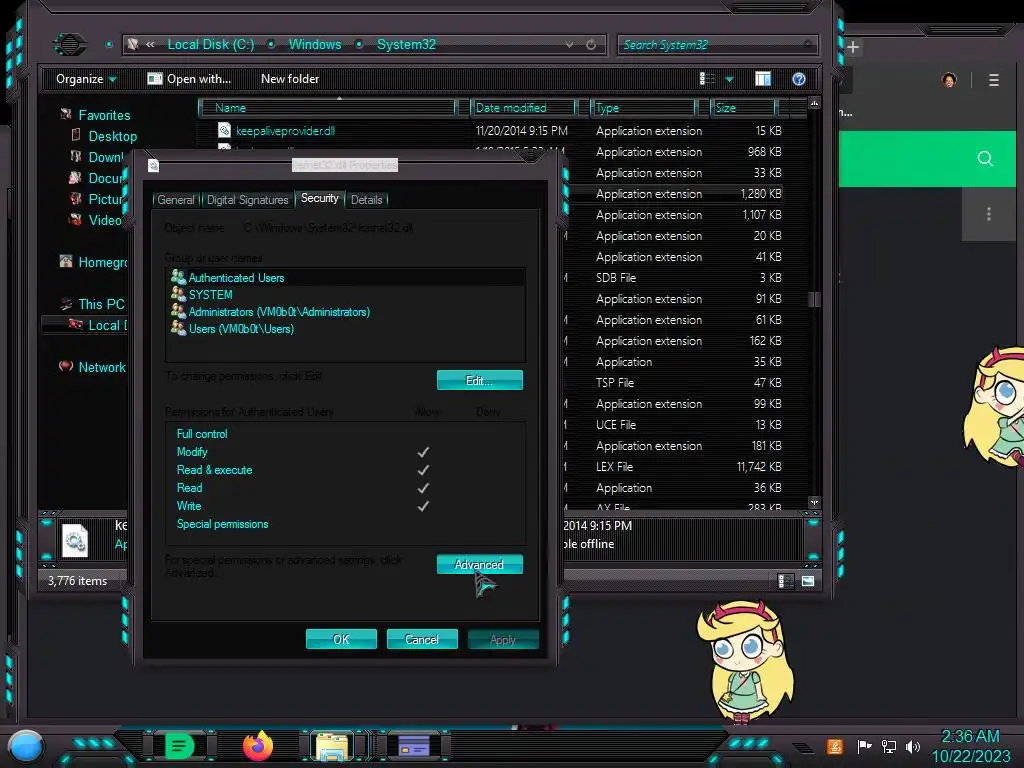Screen dimensions: 1024x768
Task: Change view layout icon in Explorer toolbar
Action: pyautogui.click(x=707, y=79)
